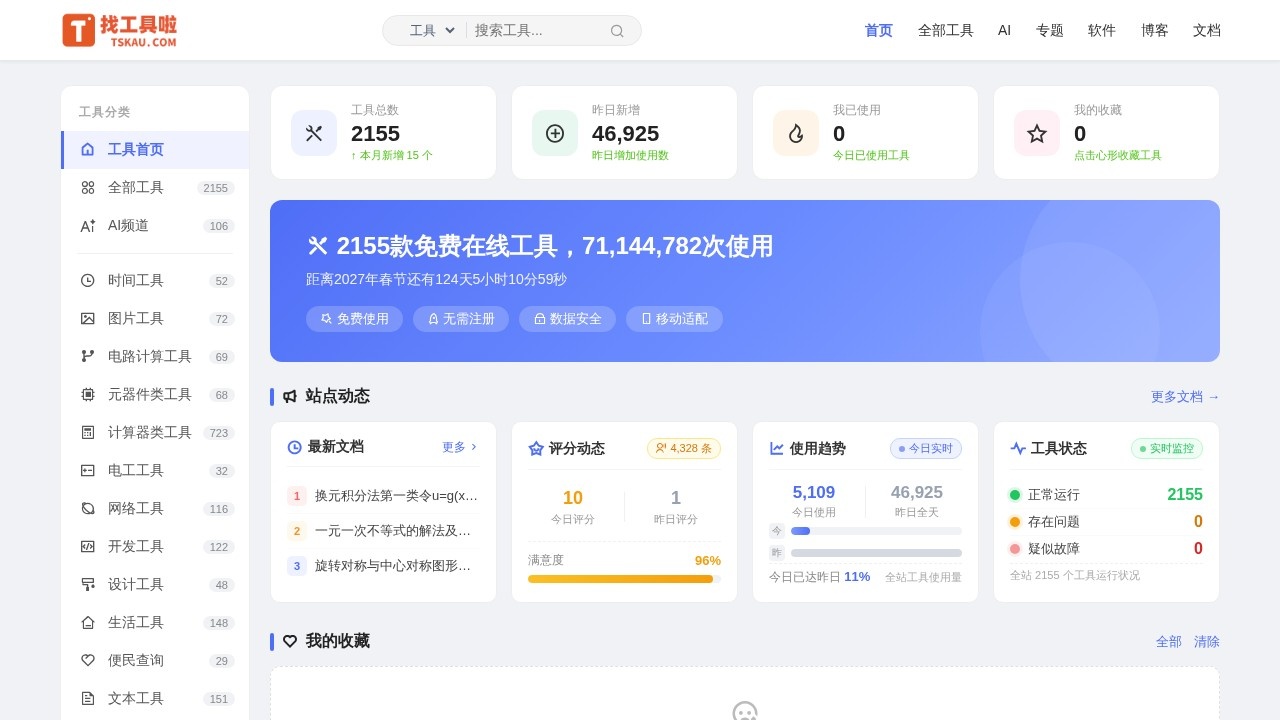Click 清除 to clear favorites
The width and height of the screenshot is (1280, 720).
(x=1207, y=642)
